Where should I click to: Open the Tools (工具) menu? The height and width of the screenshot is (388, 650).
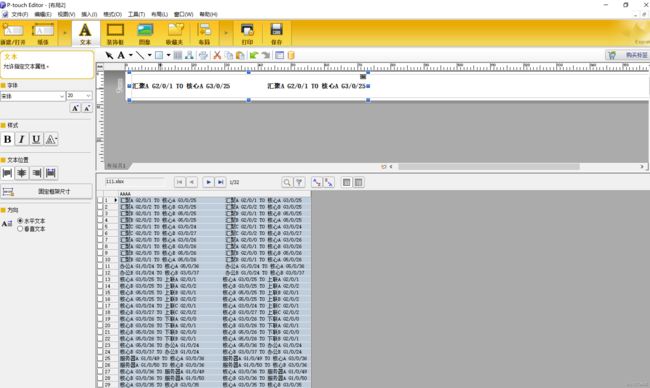point(136,15)
